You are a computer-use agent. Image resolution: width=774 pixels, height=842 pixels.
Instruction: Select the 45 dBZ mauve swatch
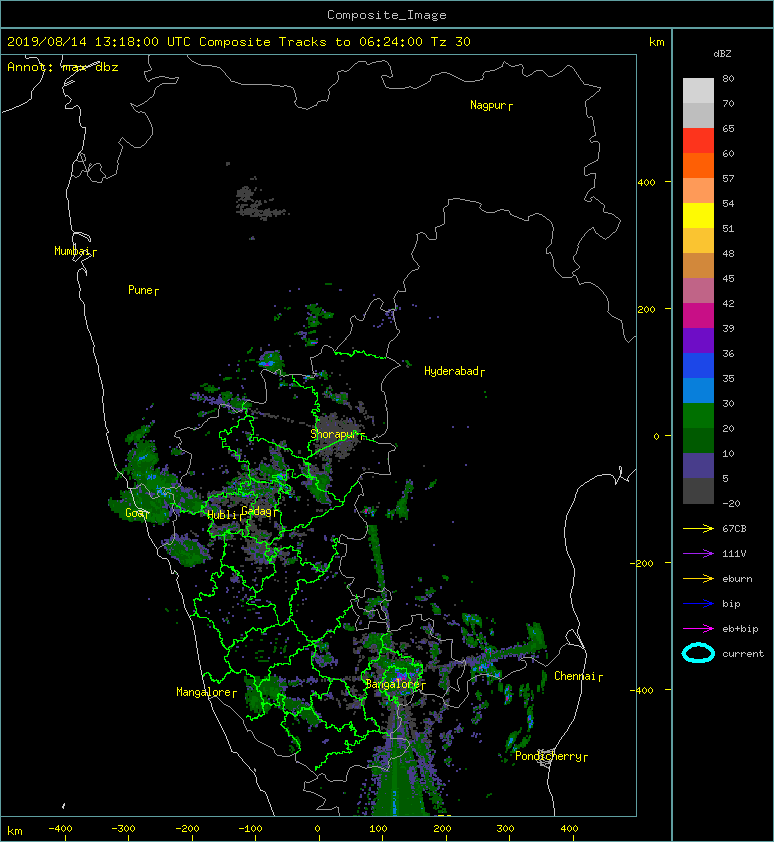(698, 291)
